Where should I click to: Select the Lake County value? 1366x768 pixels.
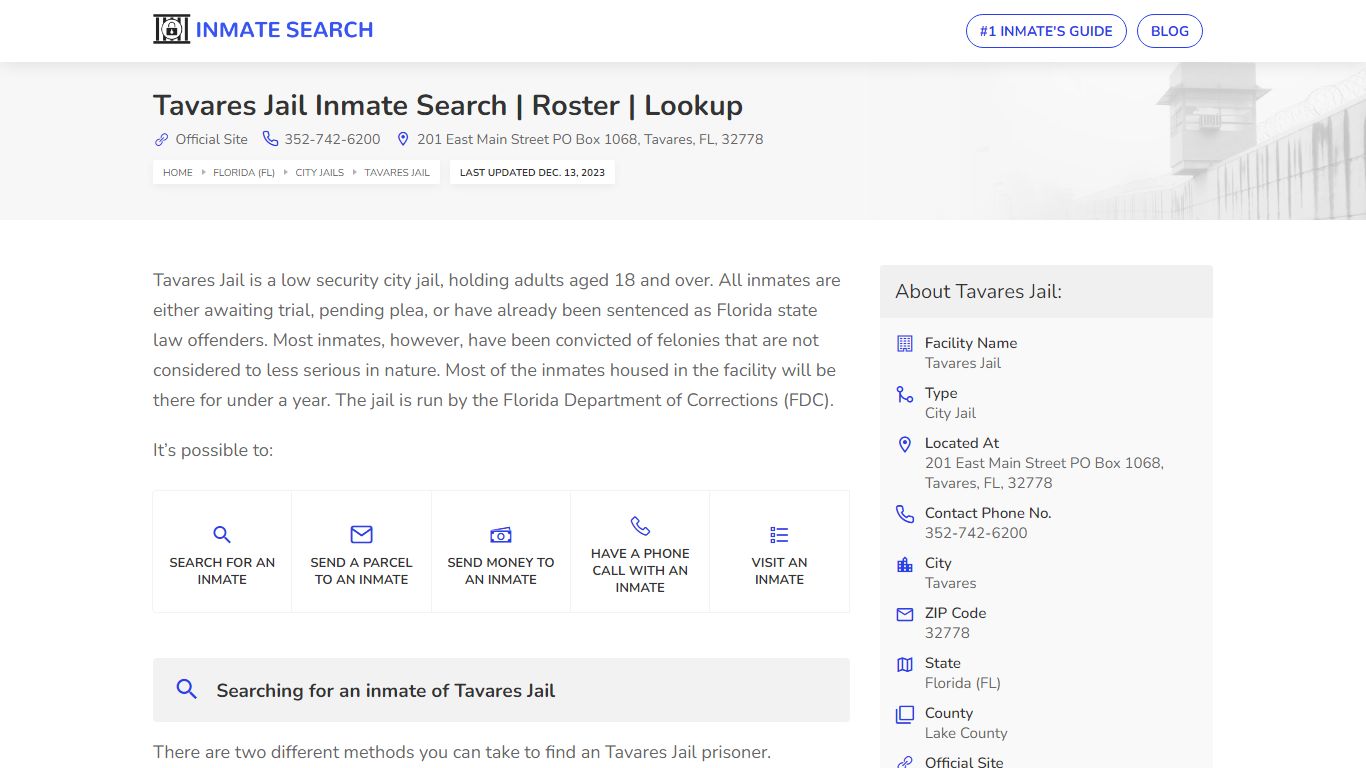click(x=966, y=733)
